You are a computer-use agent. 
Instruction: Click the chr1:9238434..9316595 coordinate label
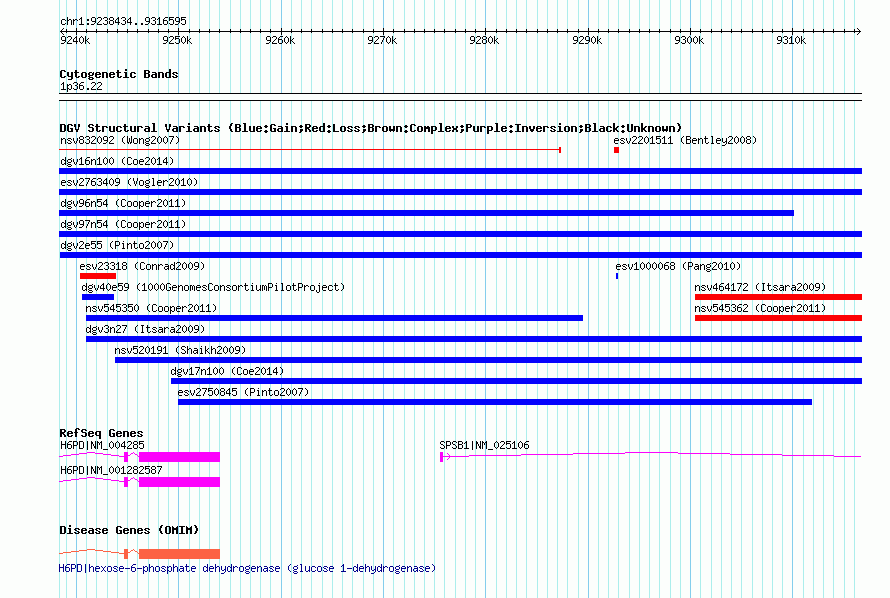click(123, 21)
